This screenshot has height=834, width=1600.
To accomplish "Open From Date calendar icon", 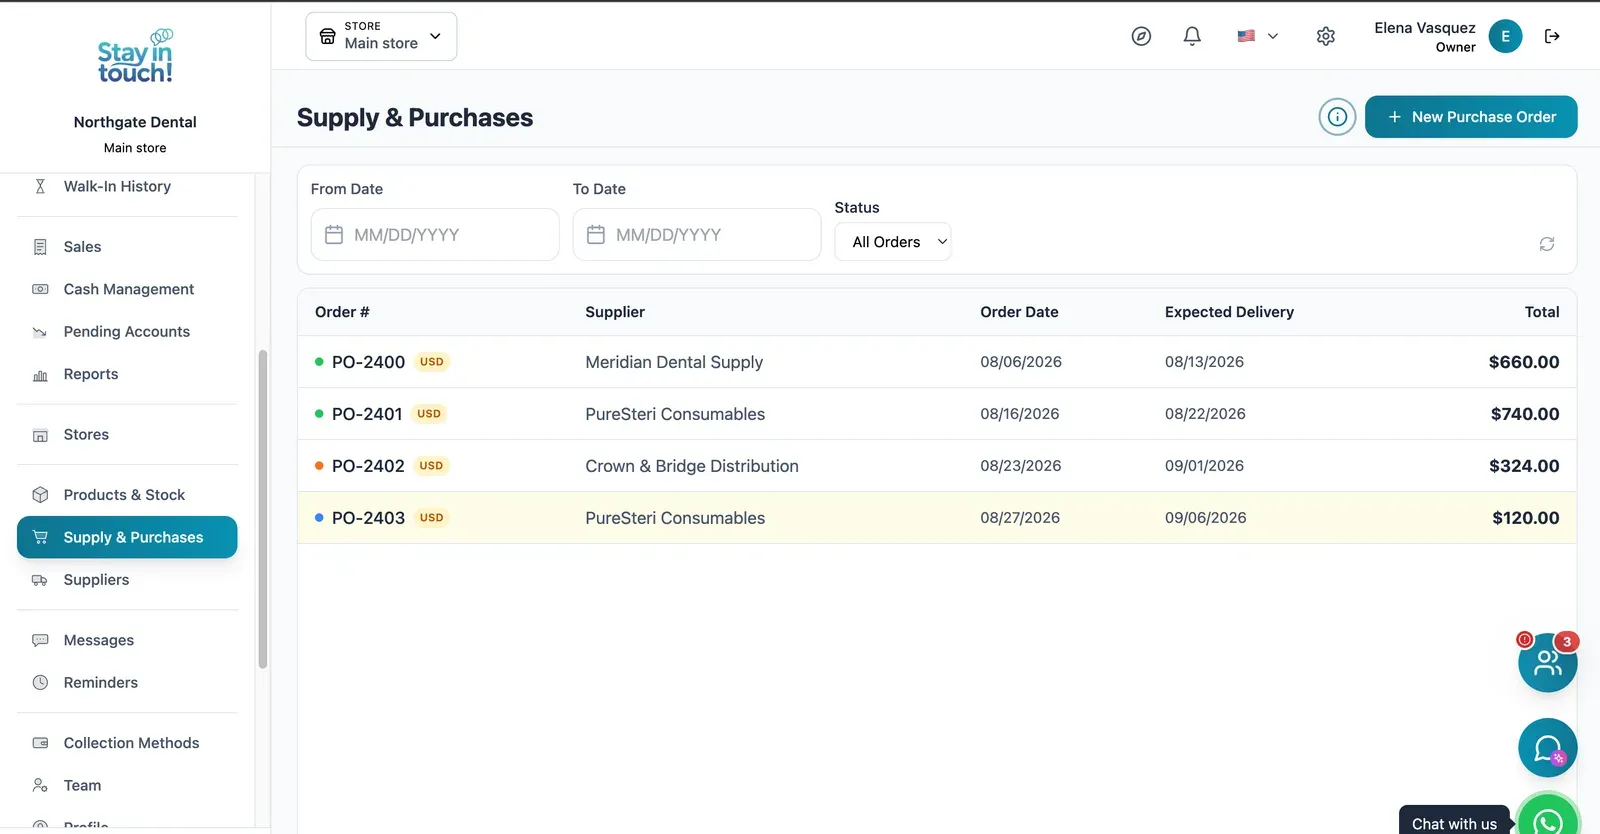I will [334, 235].
